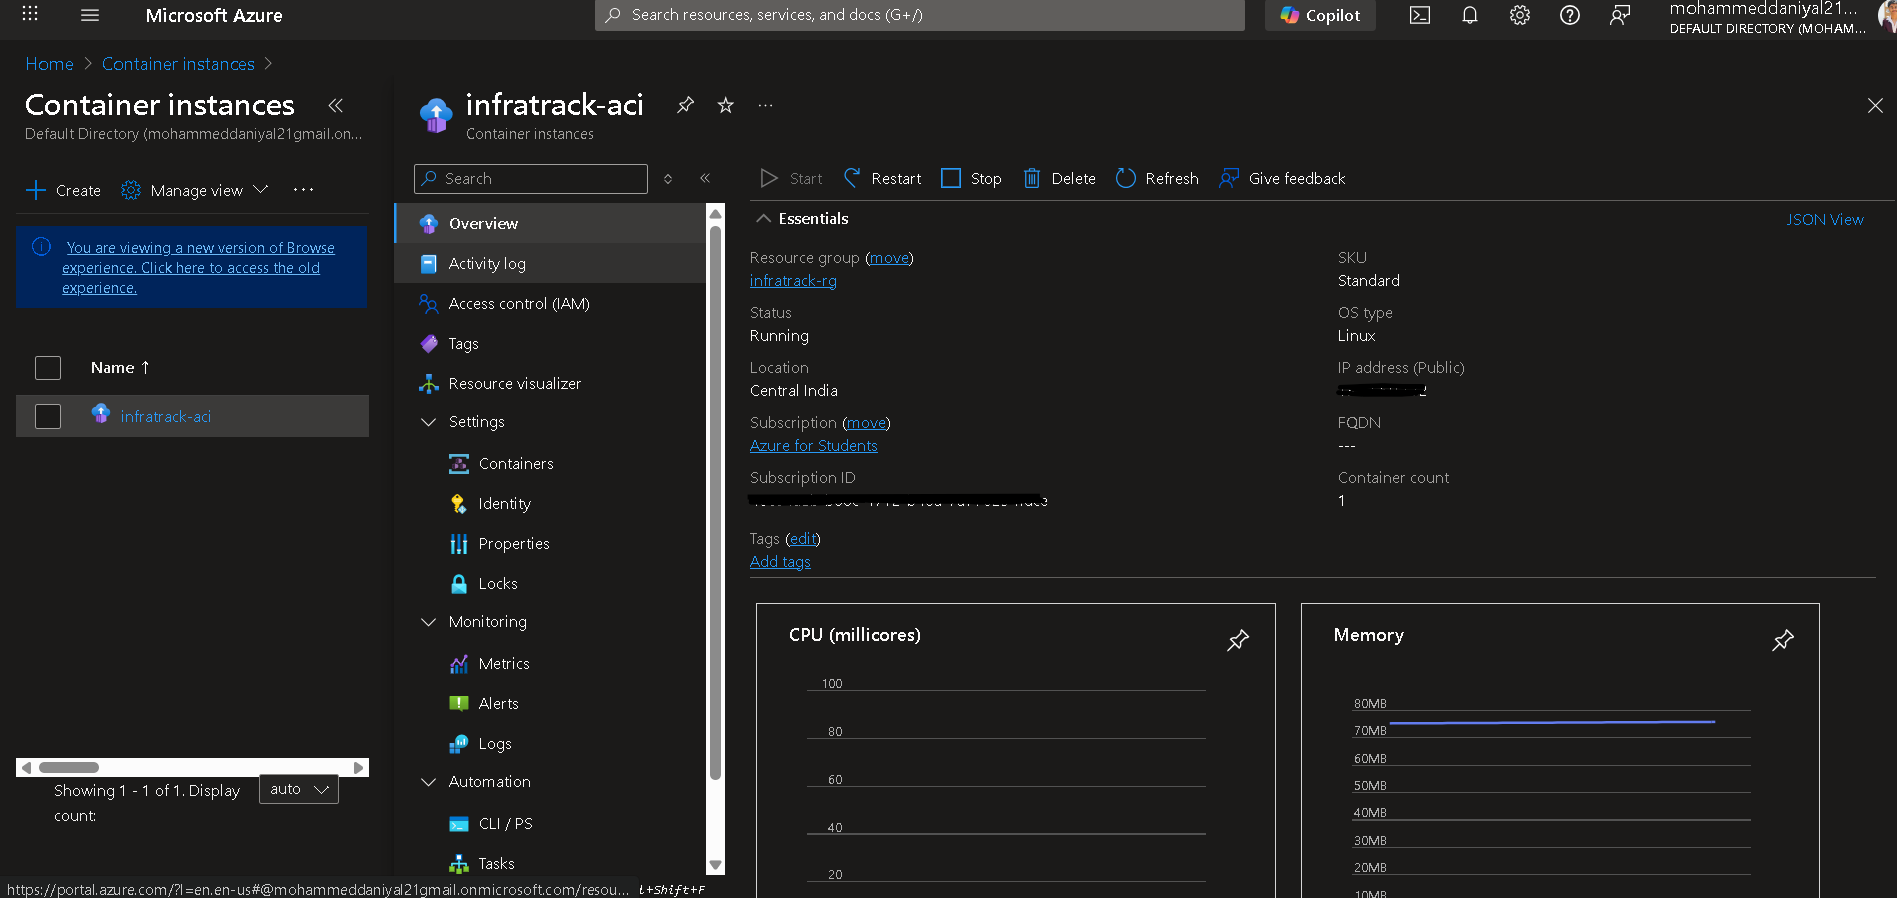
Task: Refresh the overview page
Action: click(1157, 178)
